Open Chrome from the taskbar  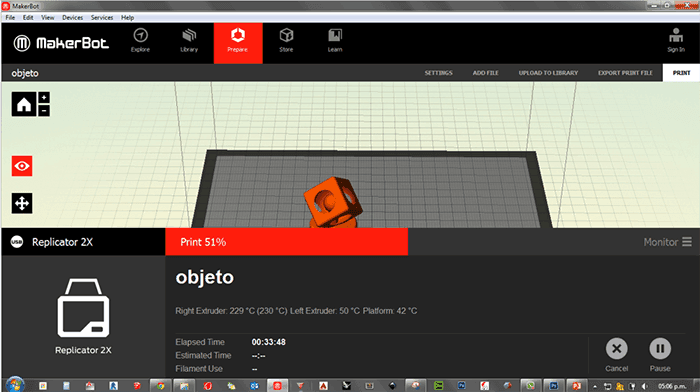pyautogui.click(x=160, y=386)
